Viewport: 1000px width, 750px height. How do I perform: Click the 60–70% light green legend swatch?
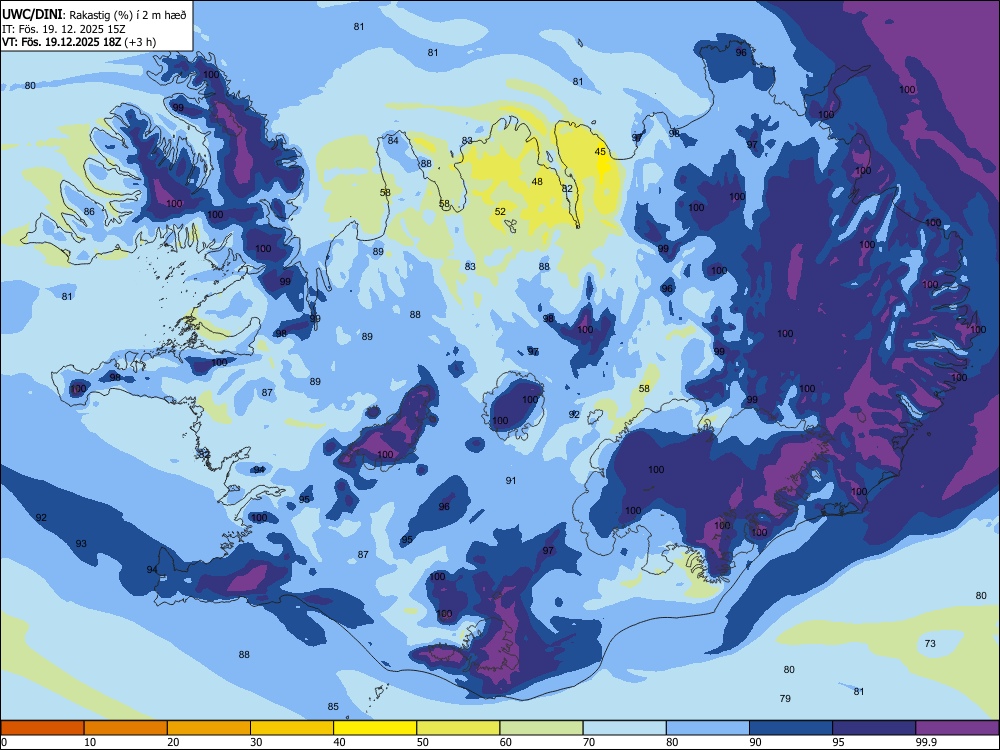(x=541, y=728)
